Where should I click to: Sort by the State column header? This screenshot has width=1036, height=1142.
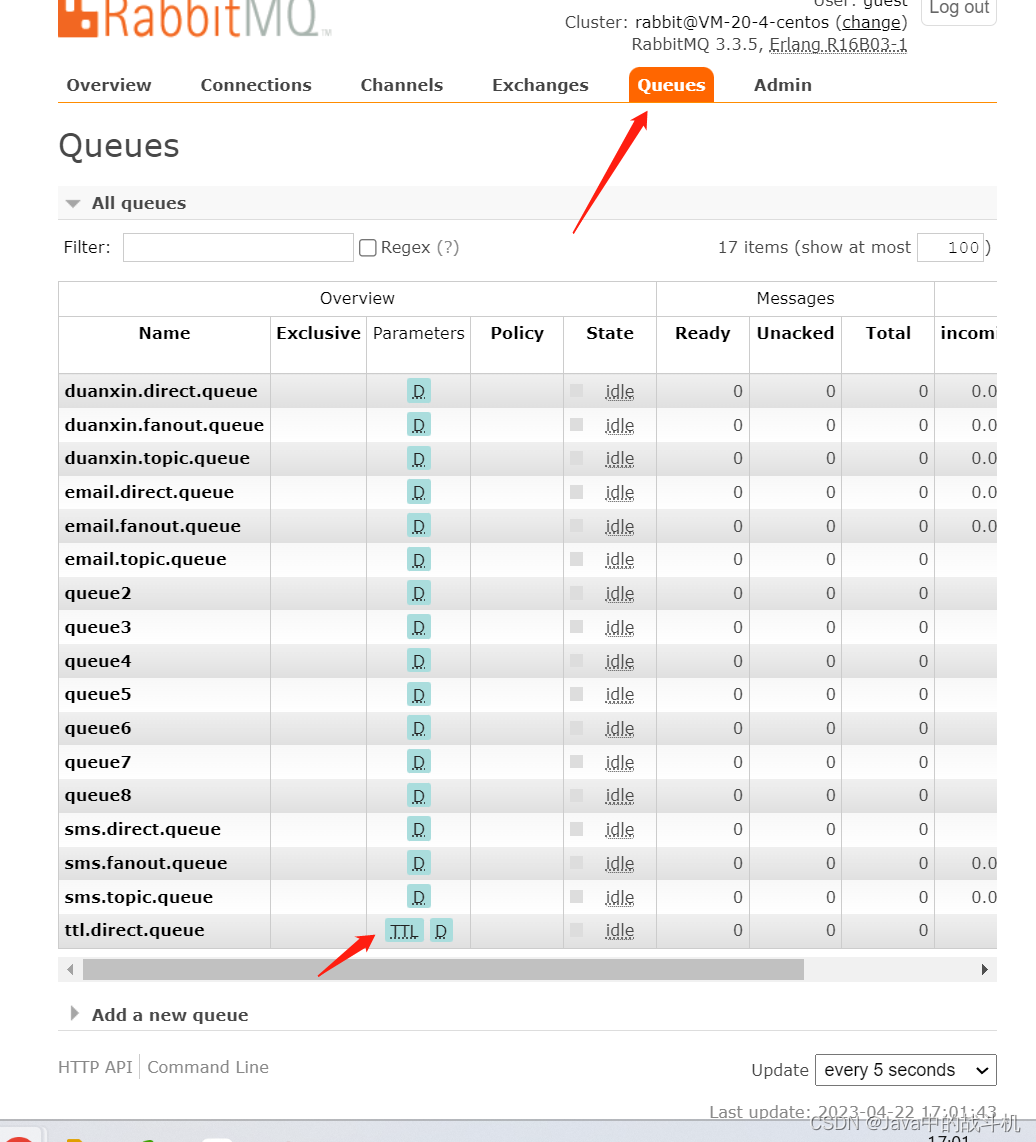click(x=610, y=334)
